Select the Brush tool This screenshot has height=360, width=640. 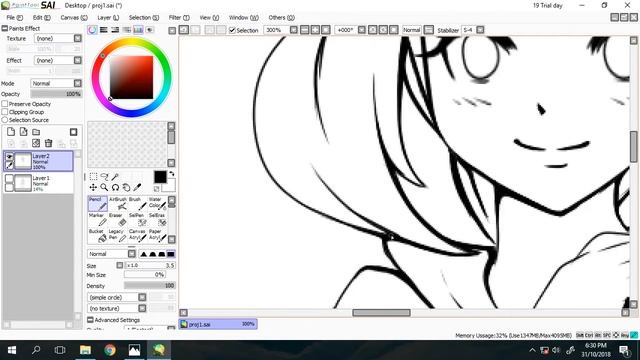click(x=137, y=204)
